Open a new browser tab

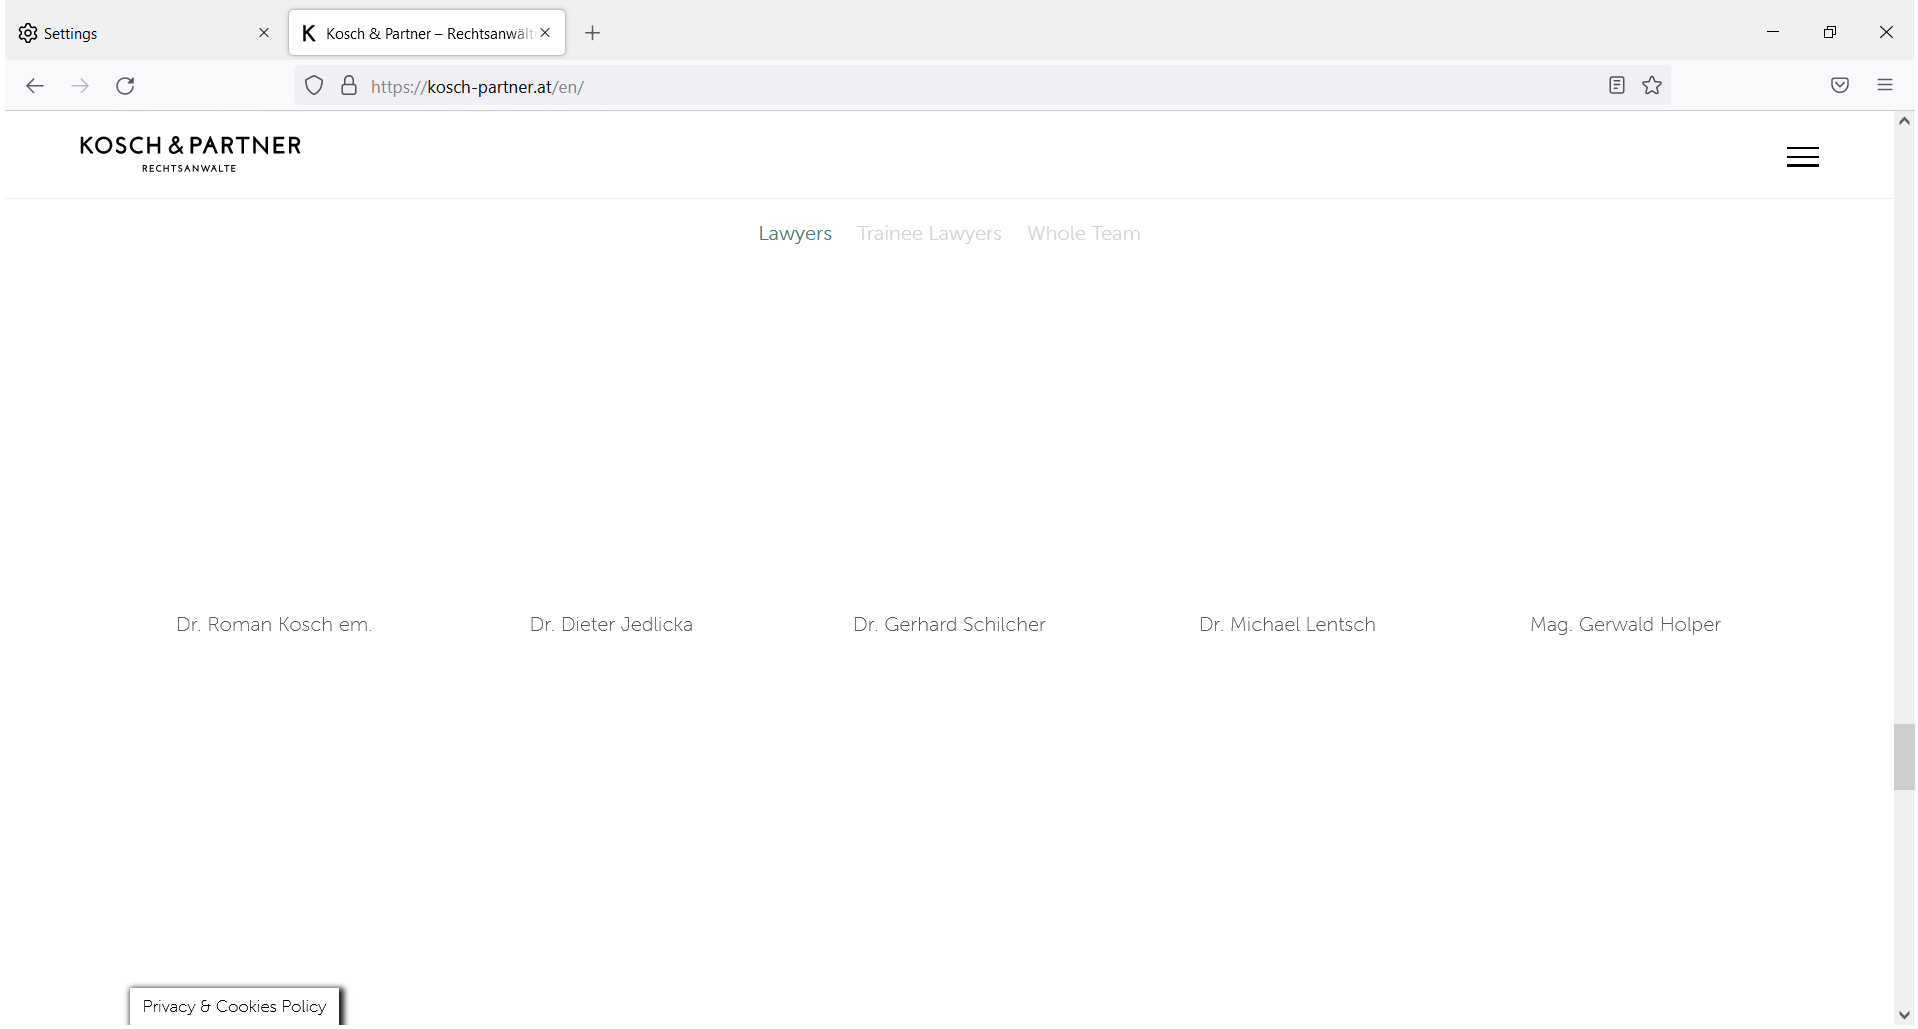click(592, 32)
